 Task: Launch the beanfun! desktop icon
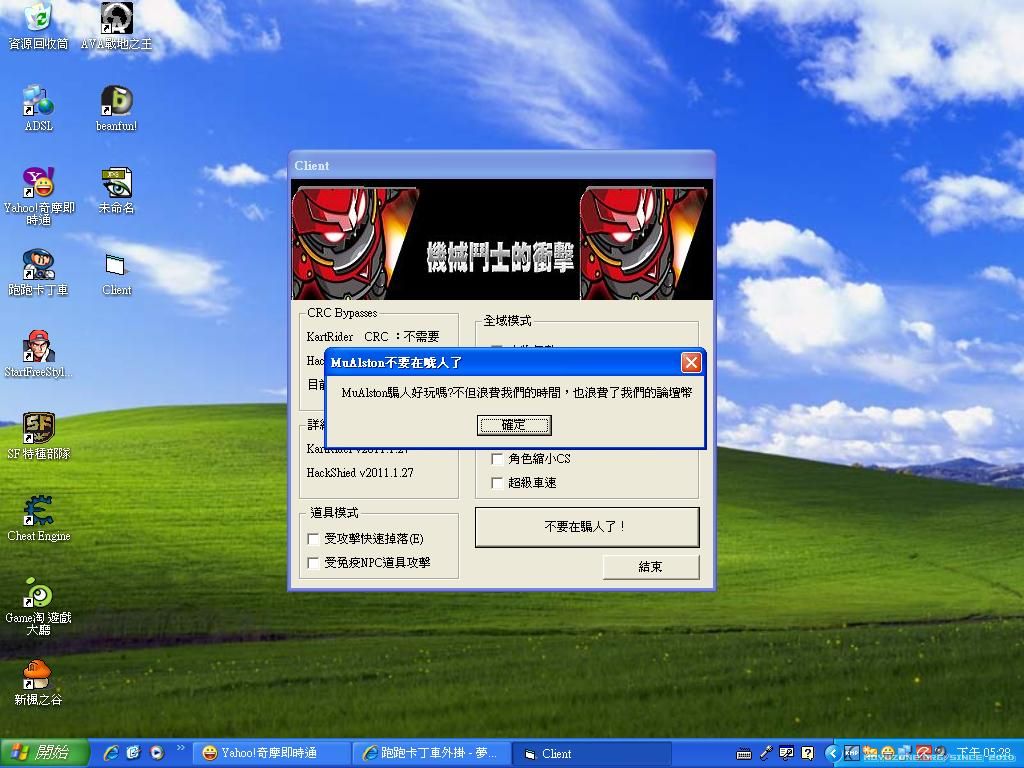[116, 101]
